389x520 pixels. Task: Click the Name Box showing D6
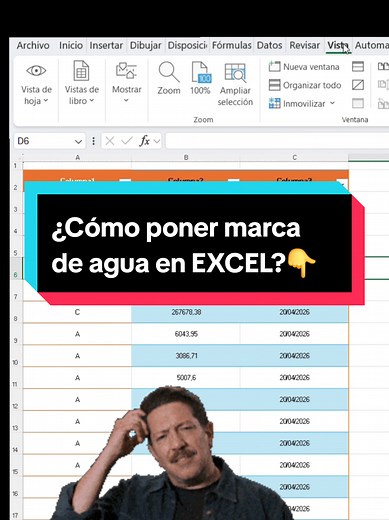[43, 141]
